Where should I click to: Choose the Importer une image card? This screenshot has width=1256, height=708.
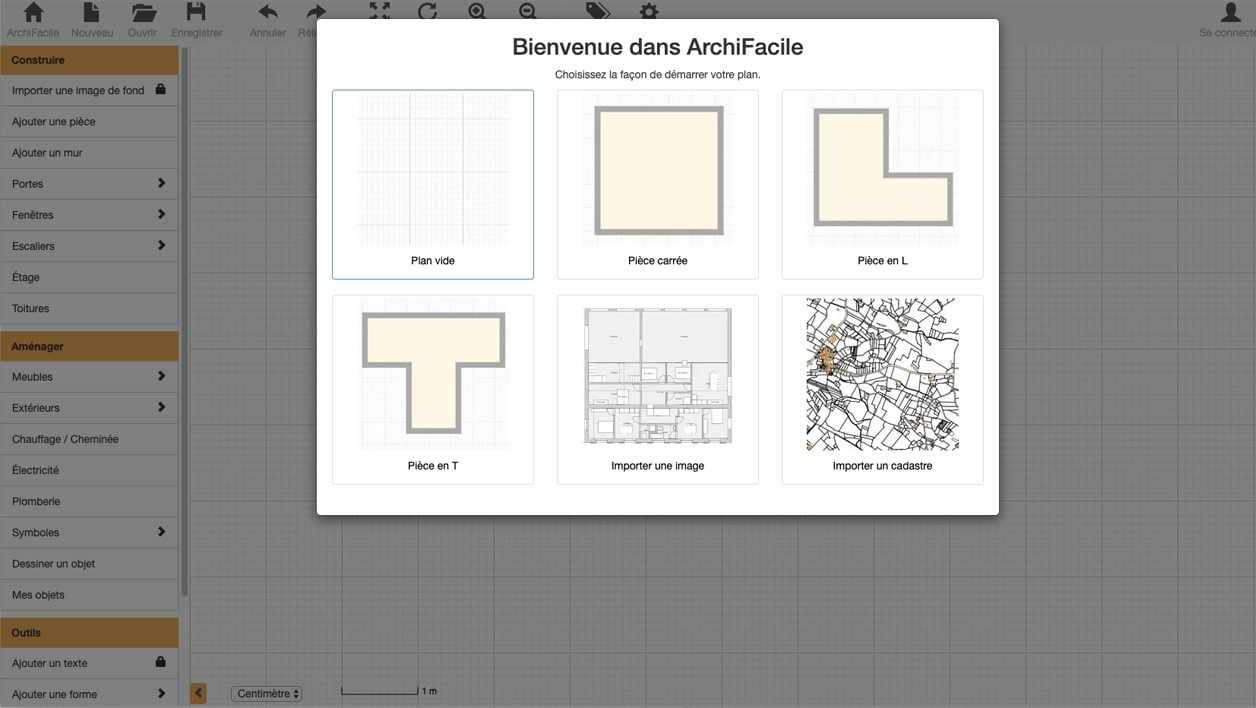[x=658, y=389]
